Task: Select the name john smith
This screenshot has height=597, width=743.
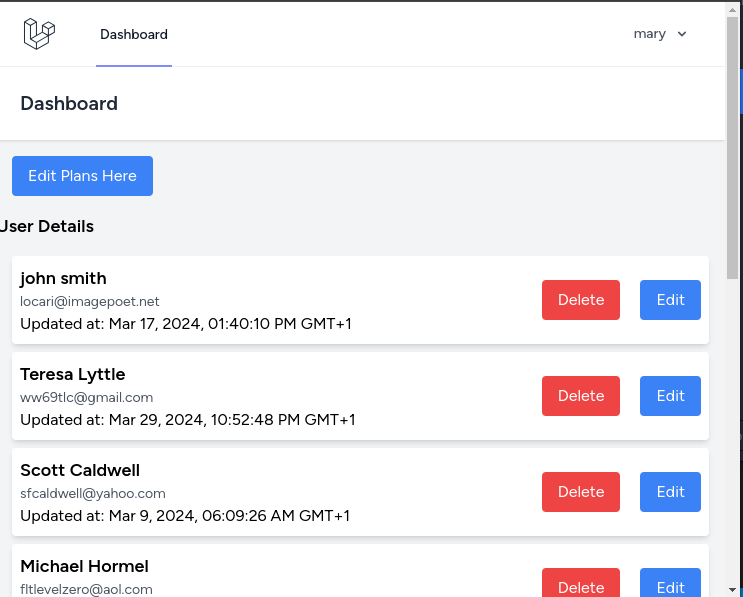Action: pos(63,279)
